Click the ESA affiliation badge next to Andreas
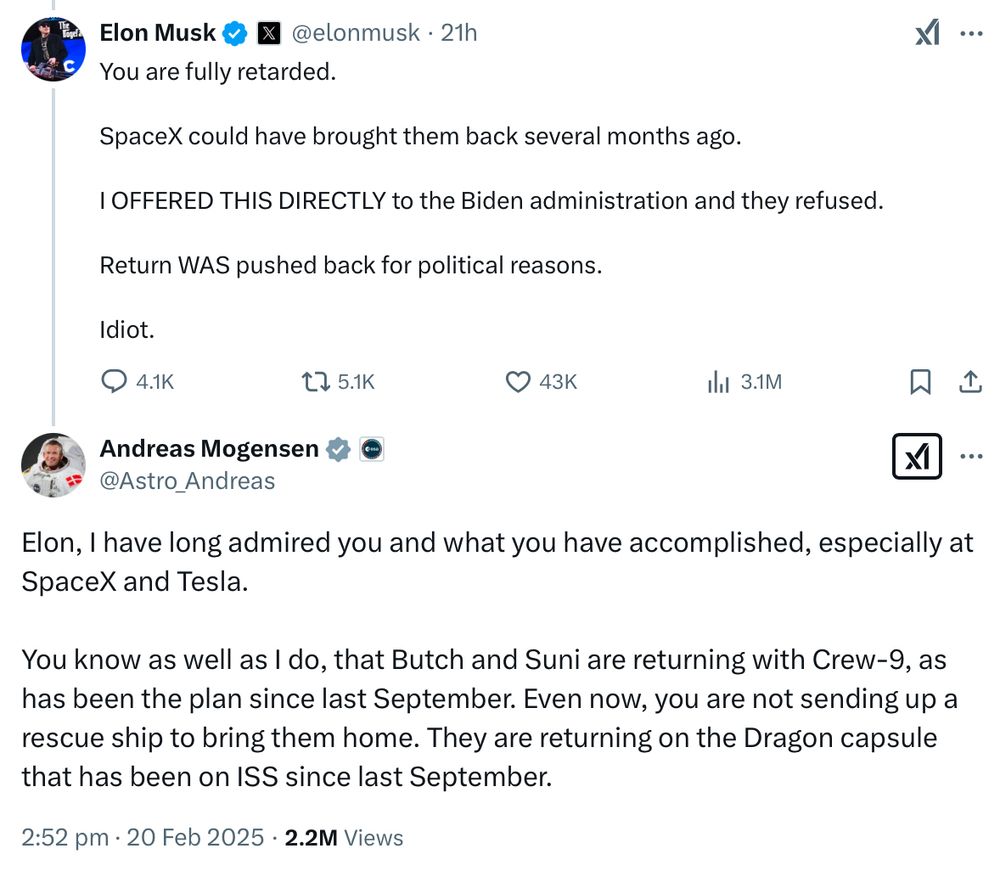The height and width of the screenshot is (871, 1000). 371,449
